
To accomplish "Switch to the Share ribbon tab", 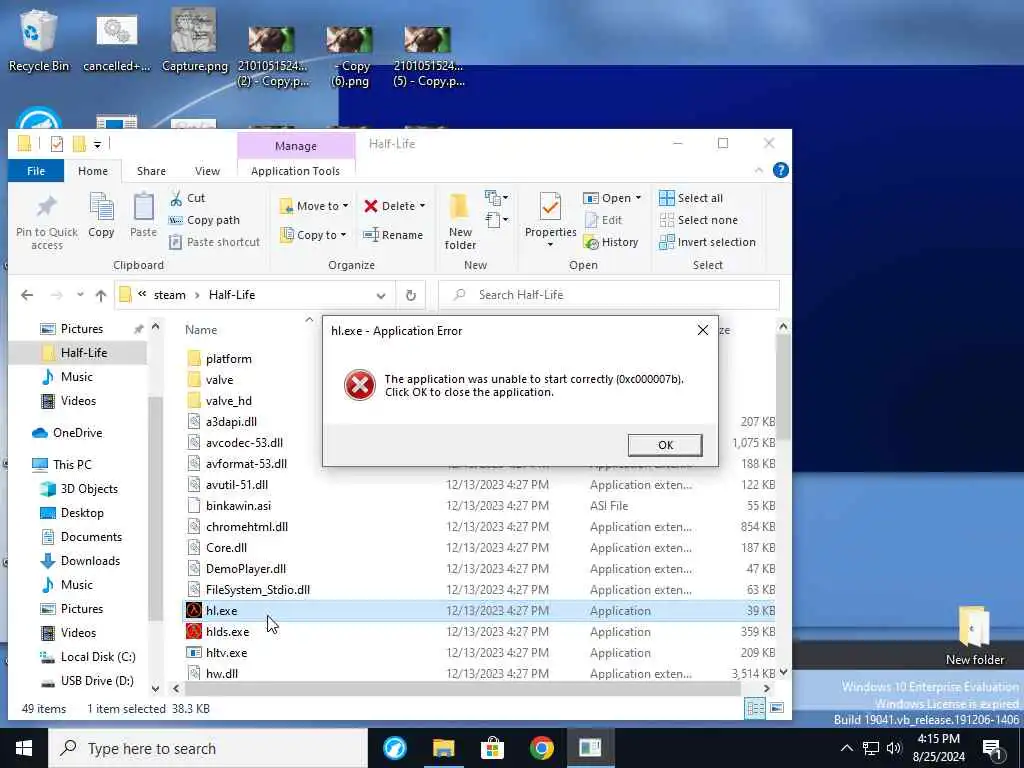I will click(151, 170).
